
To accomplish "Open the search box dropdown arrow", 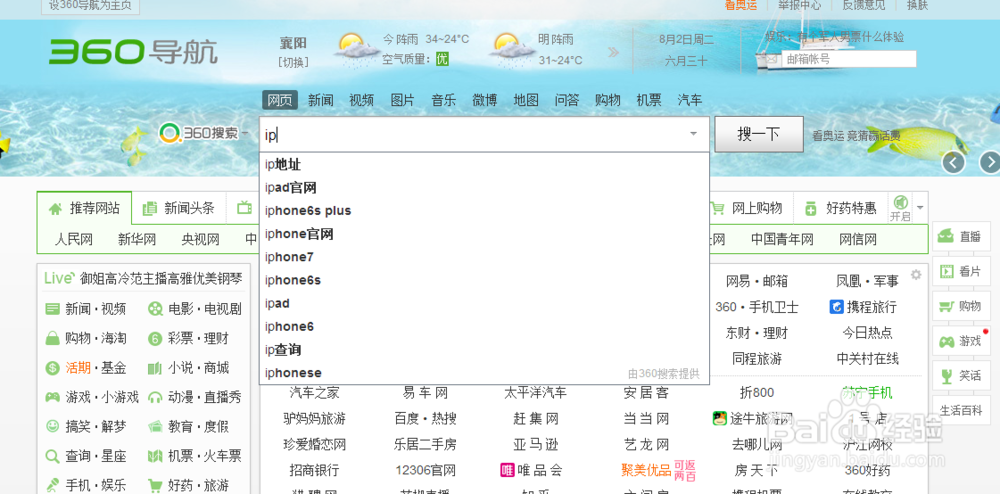I will pos(693,134).
